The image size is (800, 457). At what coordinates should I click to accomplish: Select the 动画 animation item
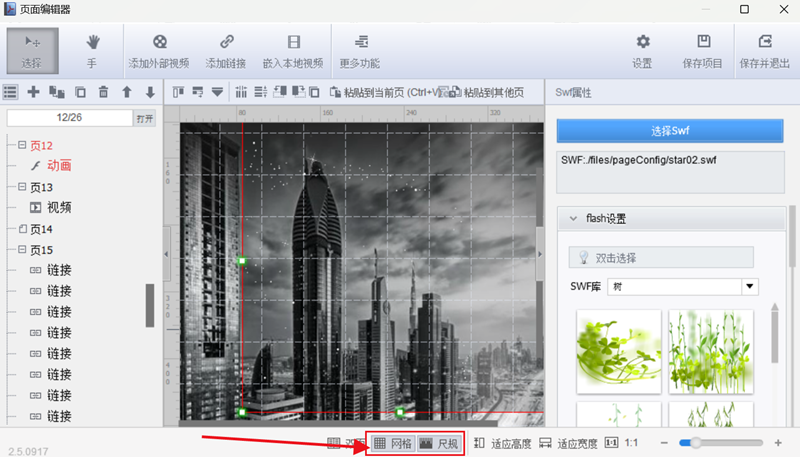click(59, 165)
